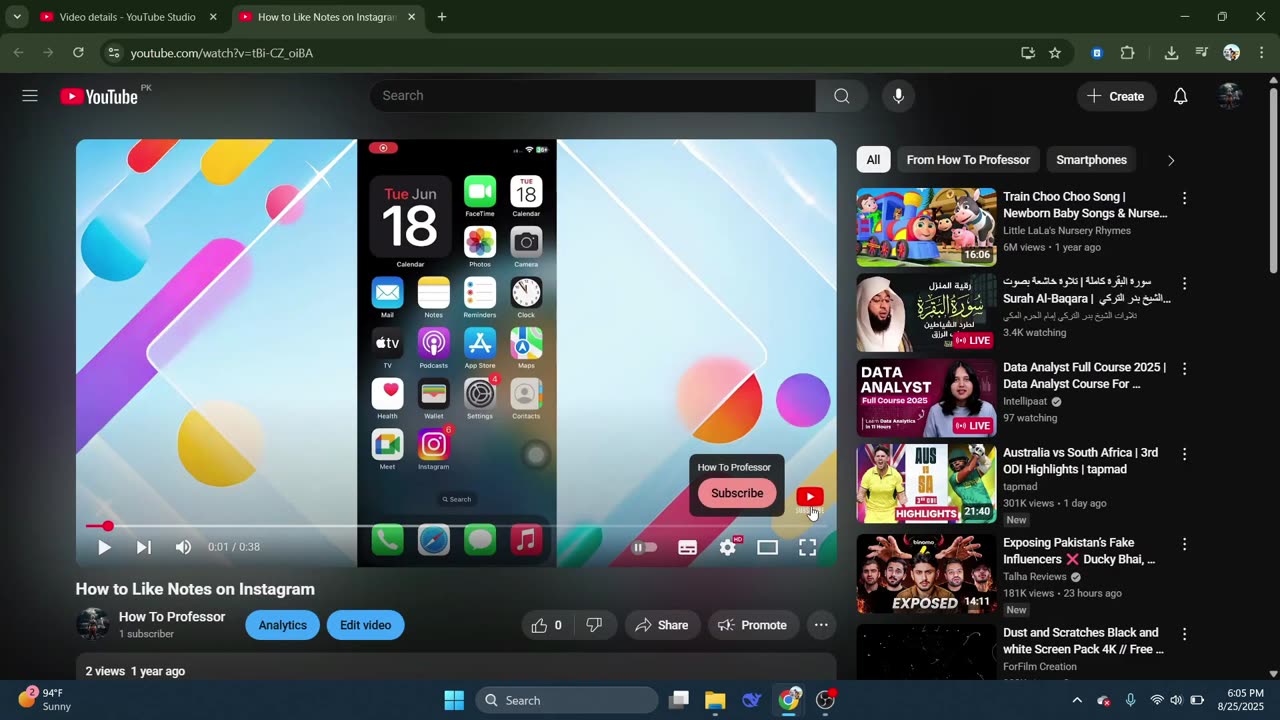Click the search magnifier button

click(842, 96)
